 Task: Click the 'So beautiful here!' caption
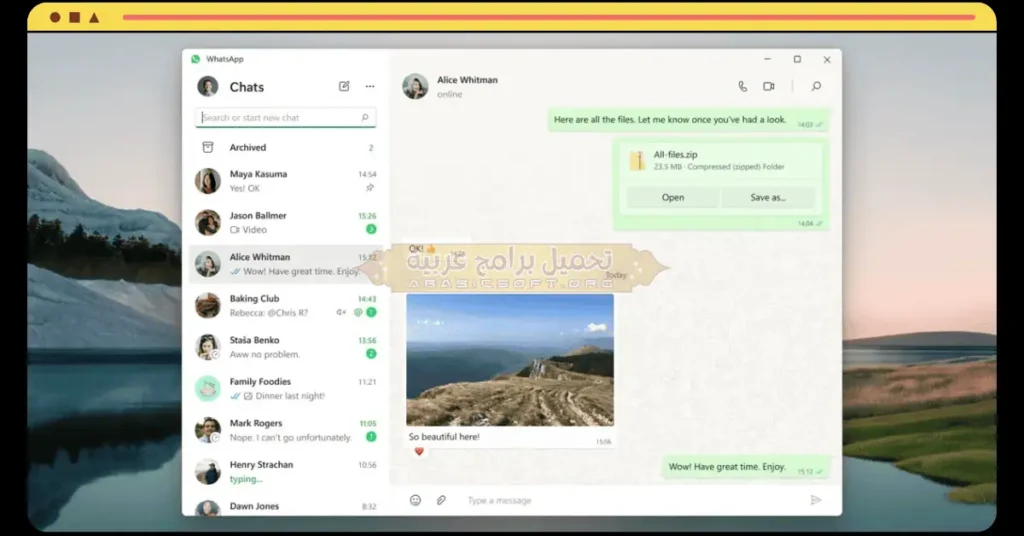click(444, 437)
